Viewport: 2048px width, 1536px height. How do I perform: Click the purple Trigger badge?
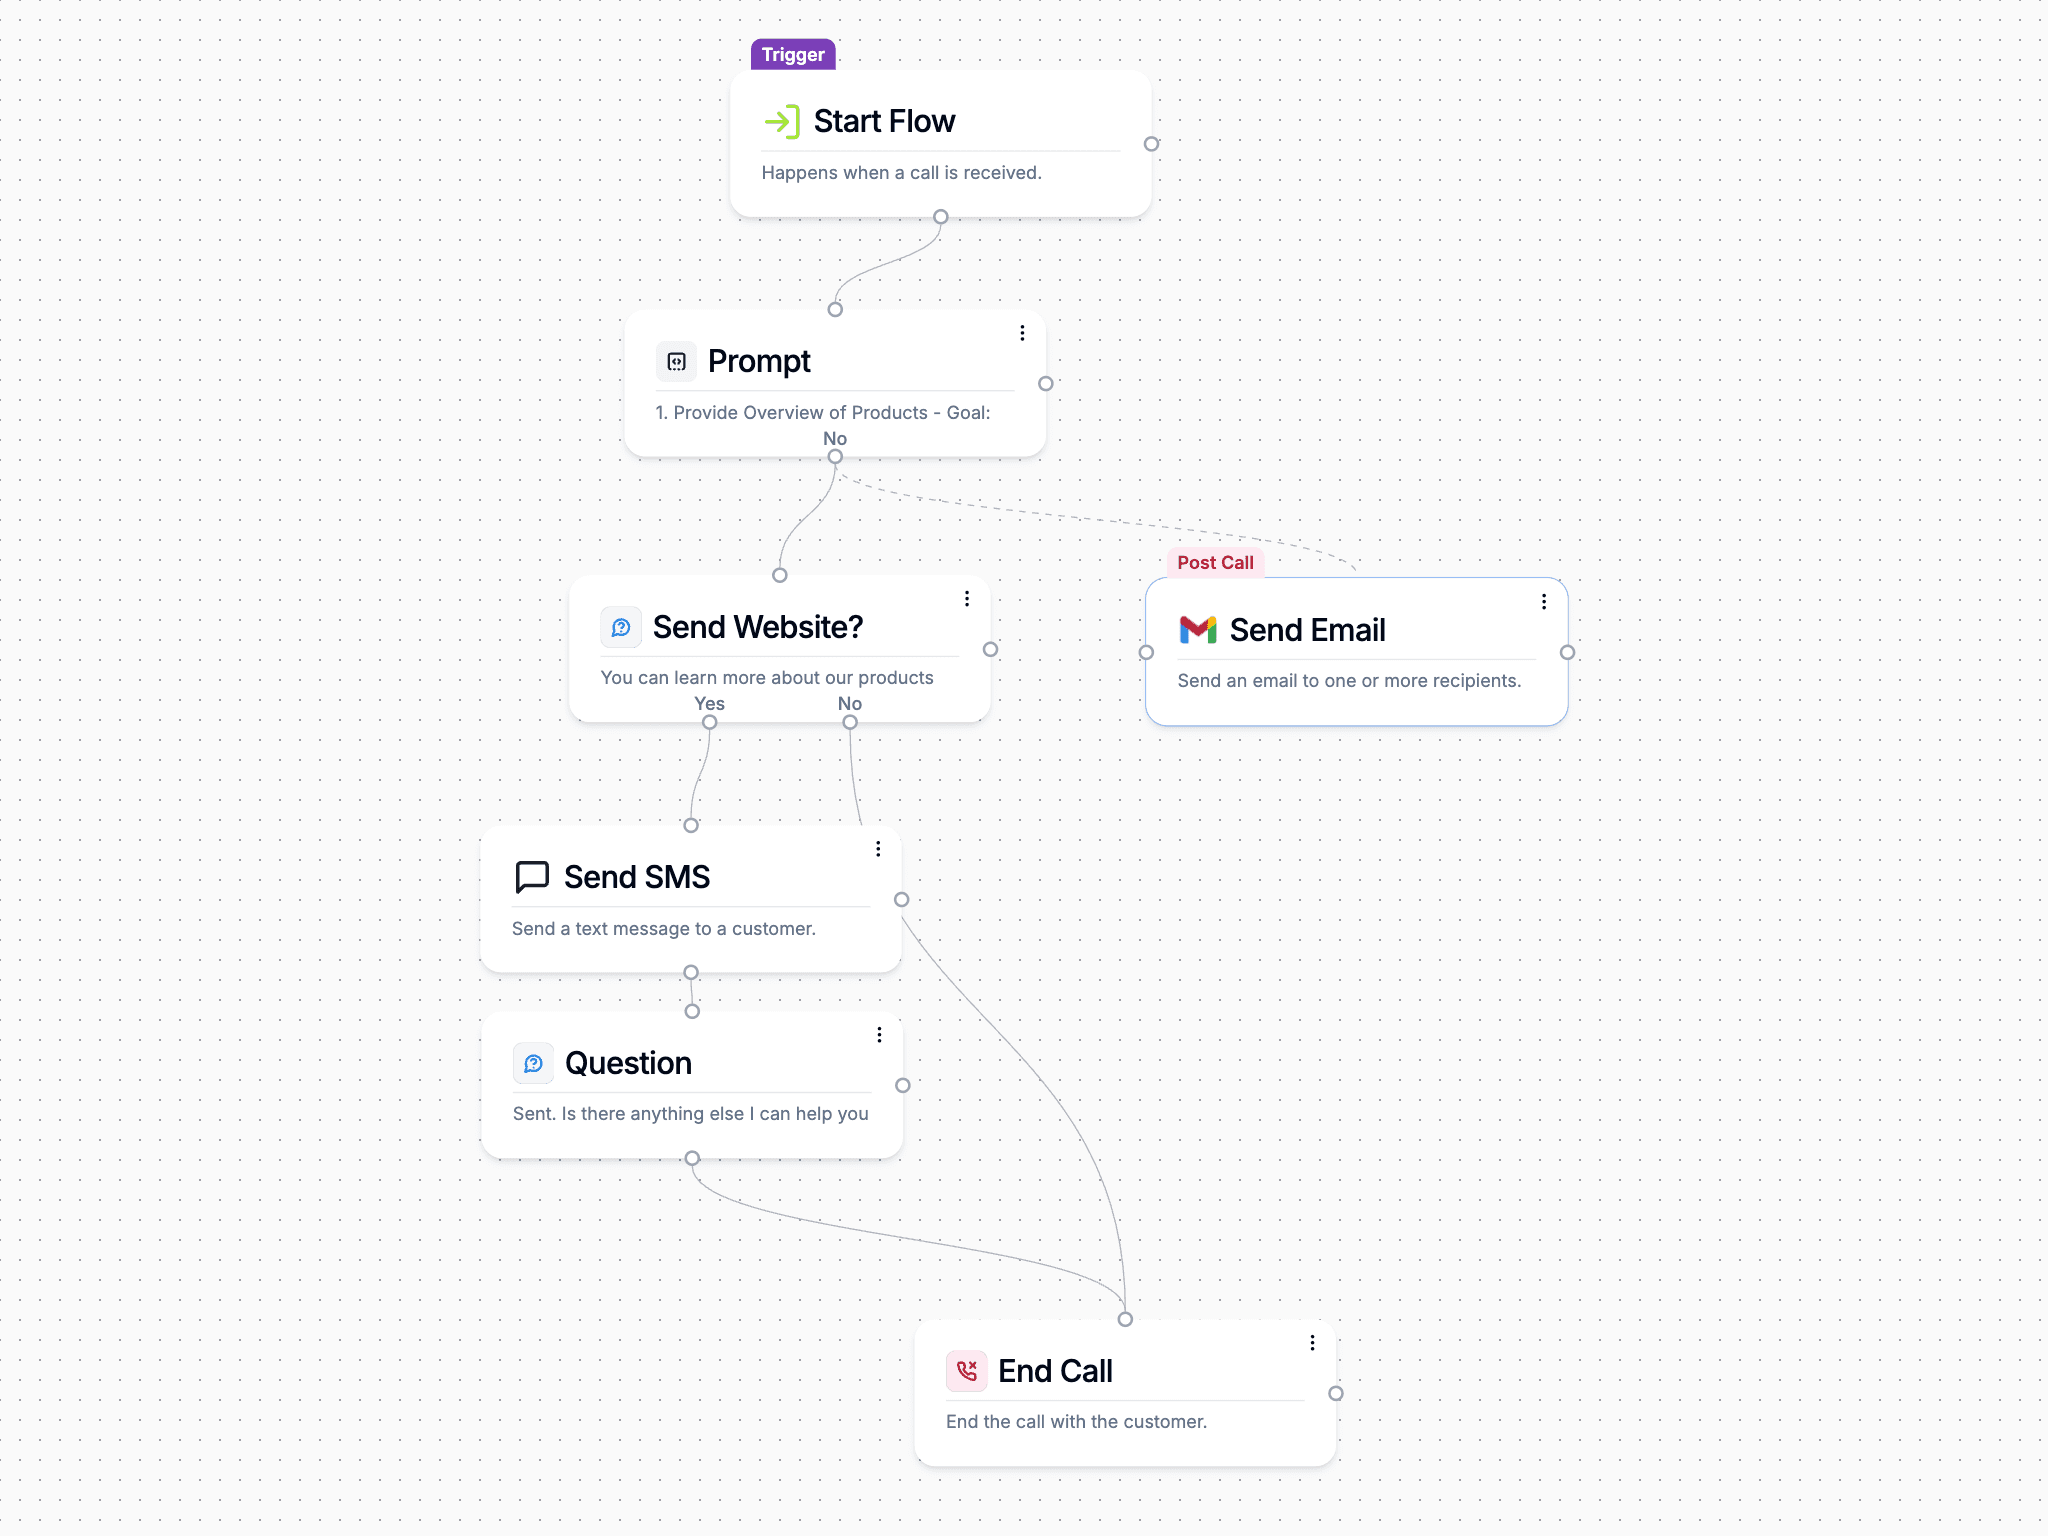tap(792, 55)
